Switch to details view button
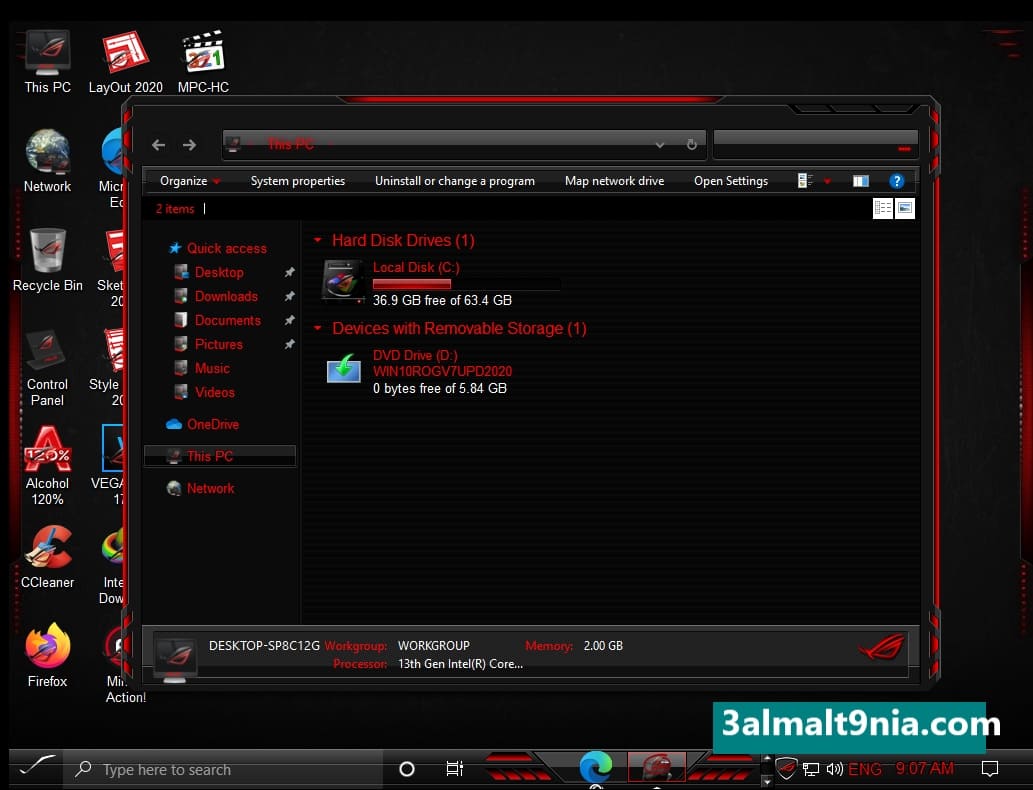 (882, 208)
